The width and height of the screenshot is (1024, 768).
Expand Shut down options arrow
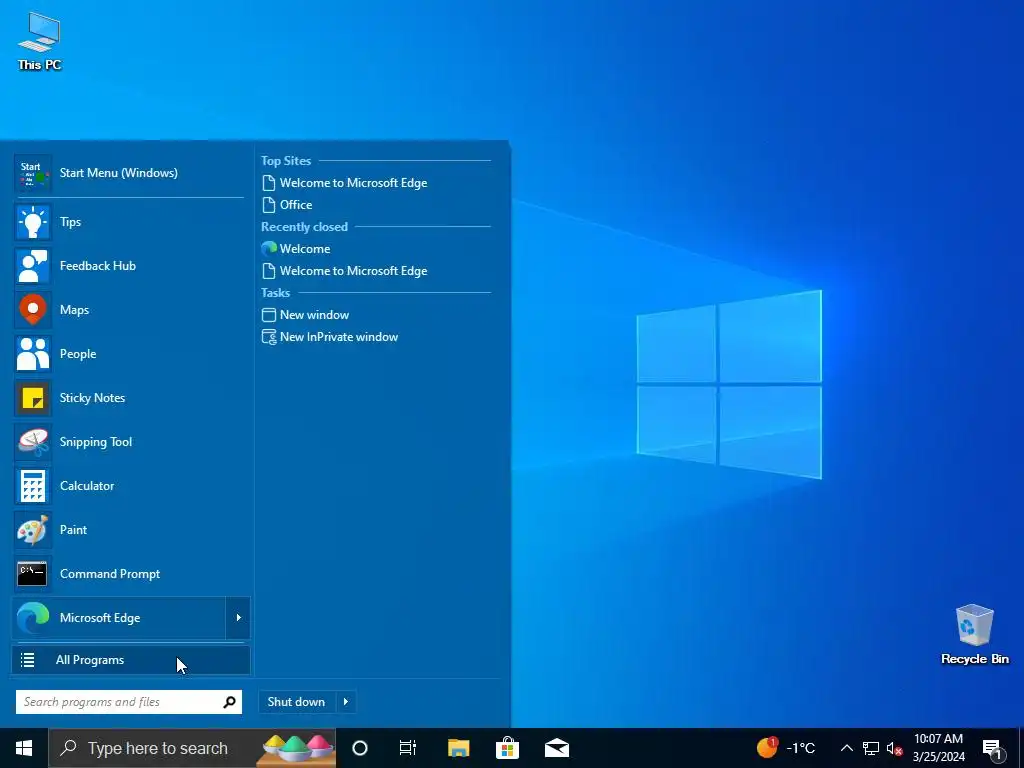tap(345, 702)
